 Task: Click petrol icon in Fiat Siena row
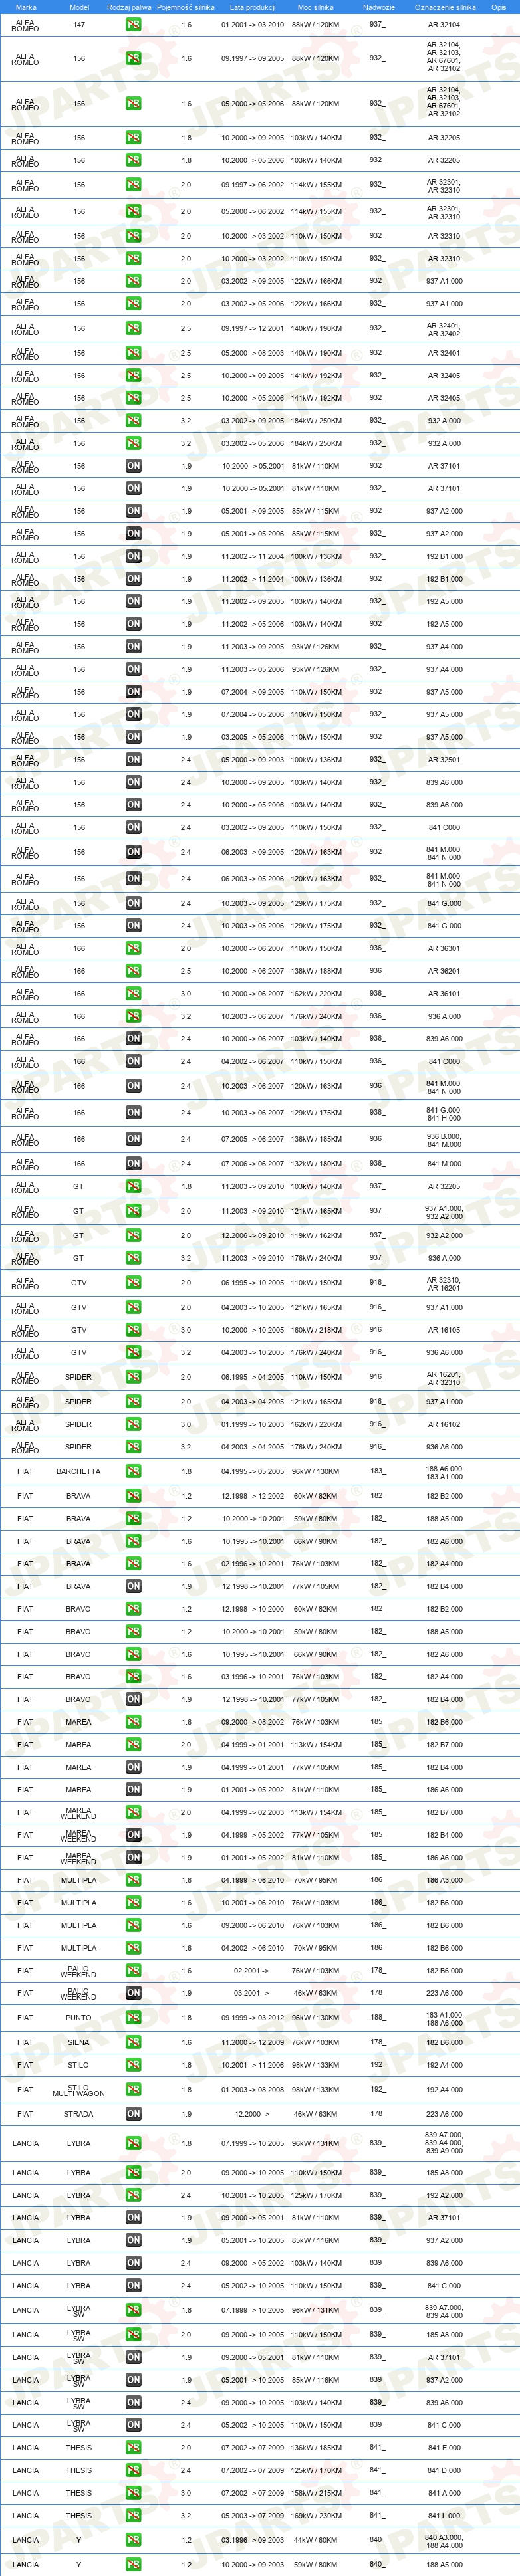133,2042
